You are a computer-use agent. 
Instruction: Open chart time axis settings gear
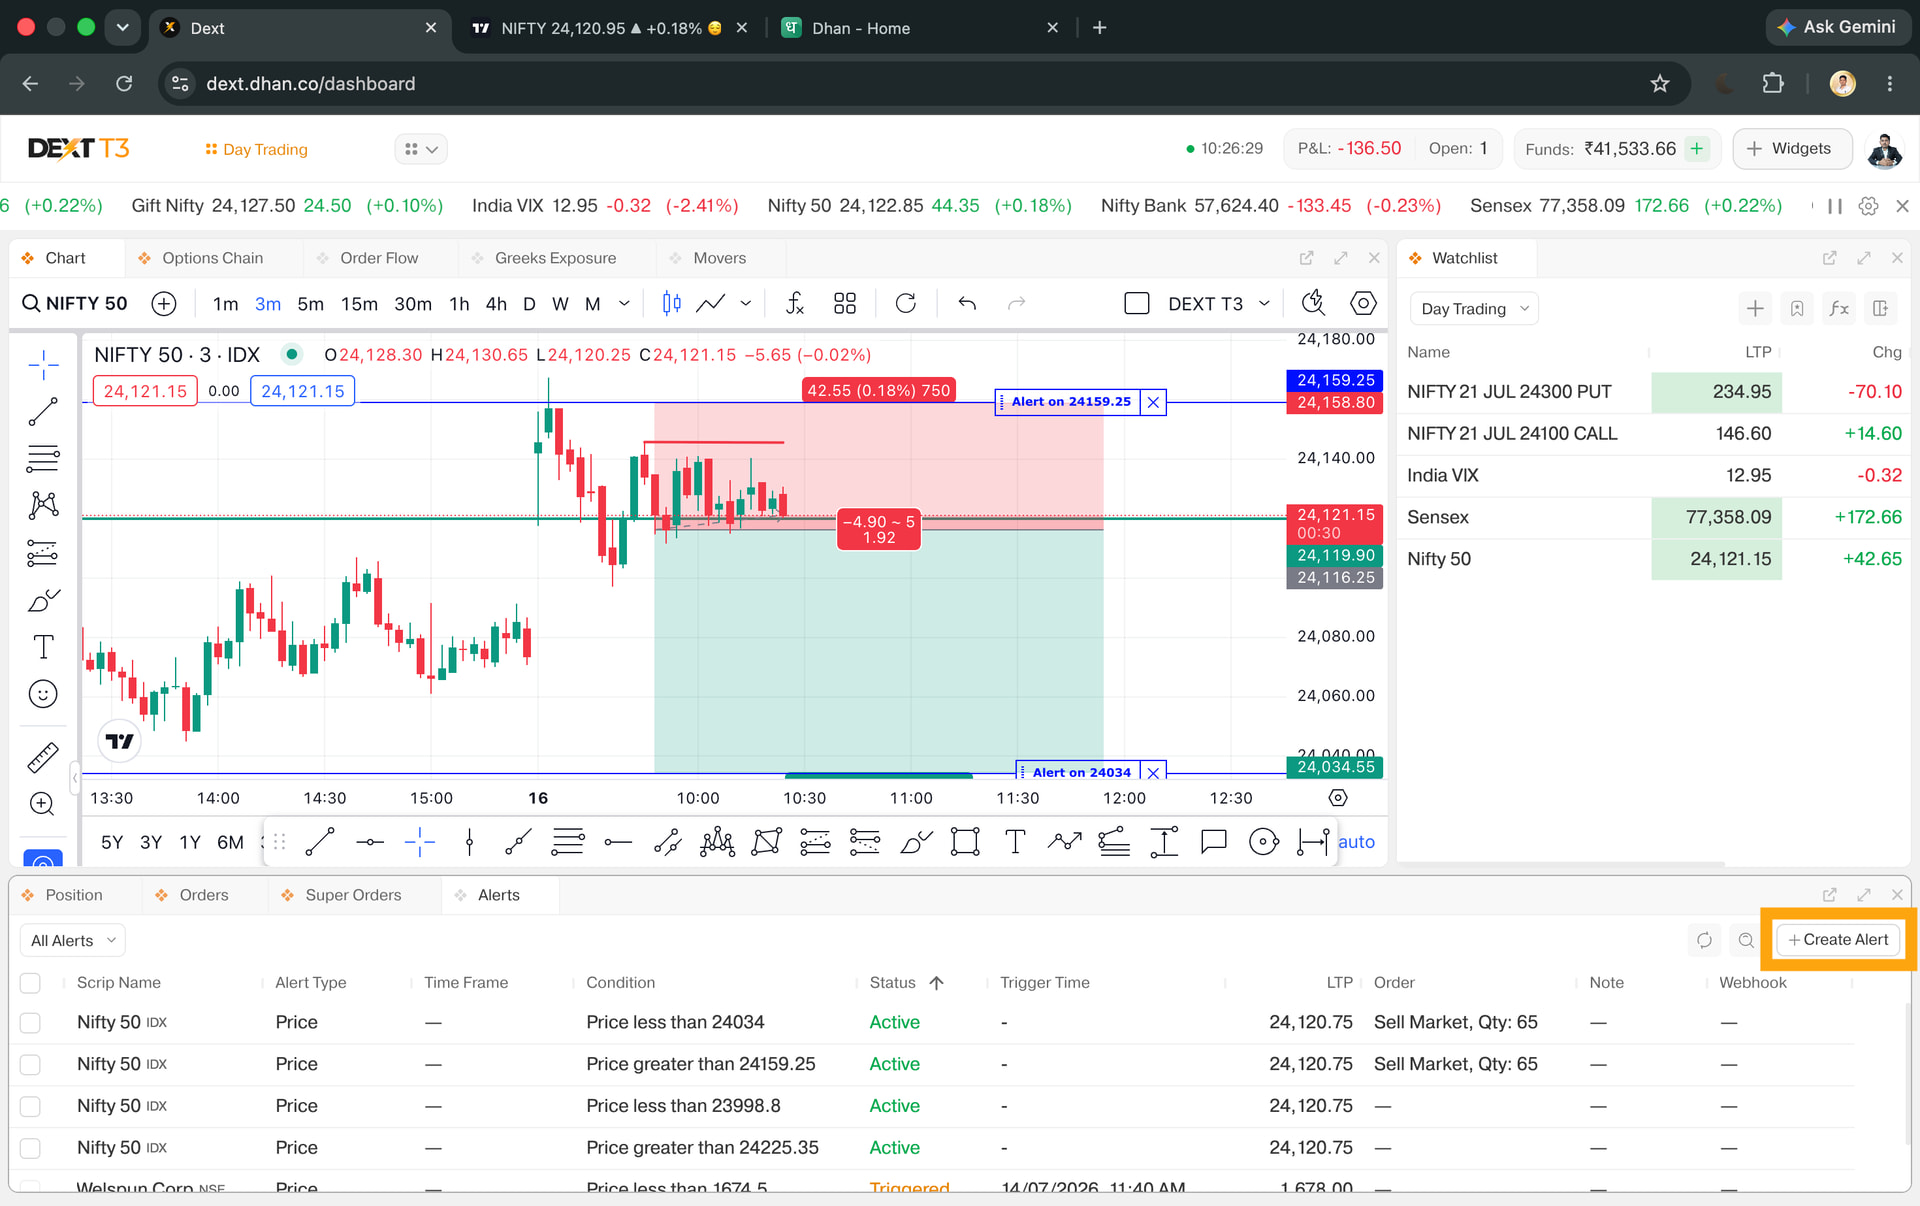(x=1338, y=798)
